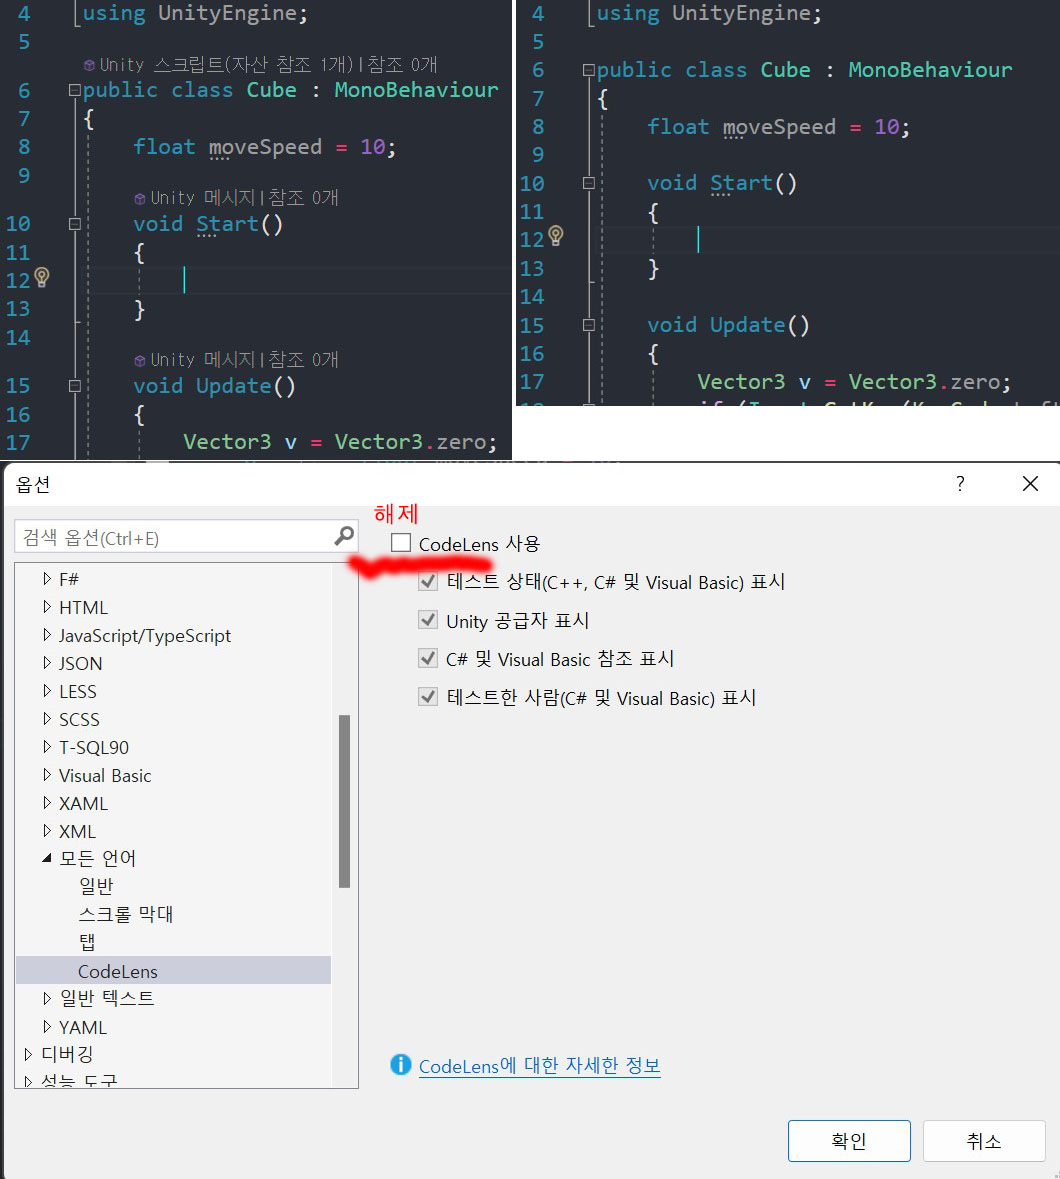Click 'Unity 메시지 | 참조 0개' above Start
1060x1179 pixels.
click(x=244, y=198)
